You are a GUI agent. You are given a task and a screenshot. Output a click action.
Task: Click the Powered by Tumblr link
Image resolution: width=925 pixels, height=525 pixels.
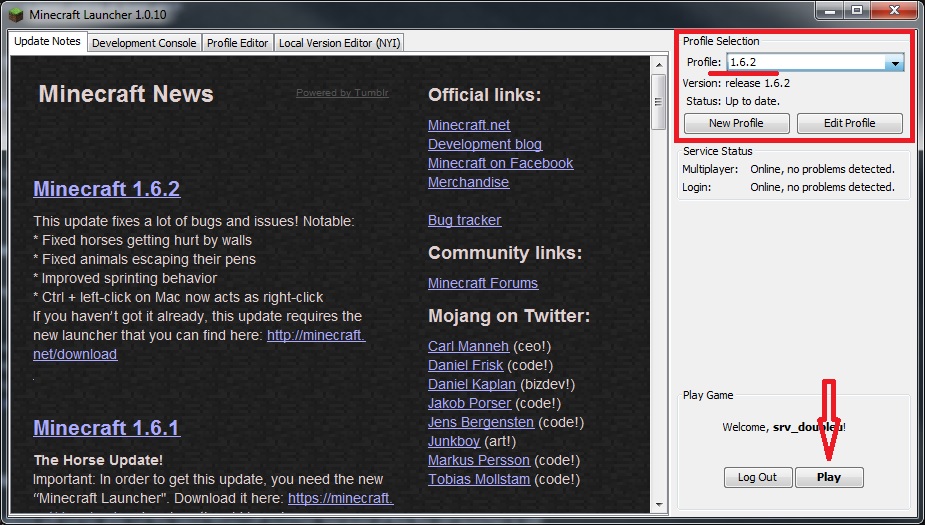[x=342, y=93]
